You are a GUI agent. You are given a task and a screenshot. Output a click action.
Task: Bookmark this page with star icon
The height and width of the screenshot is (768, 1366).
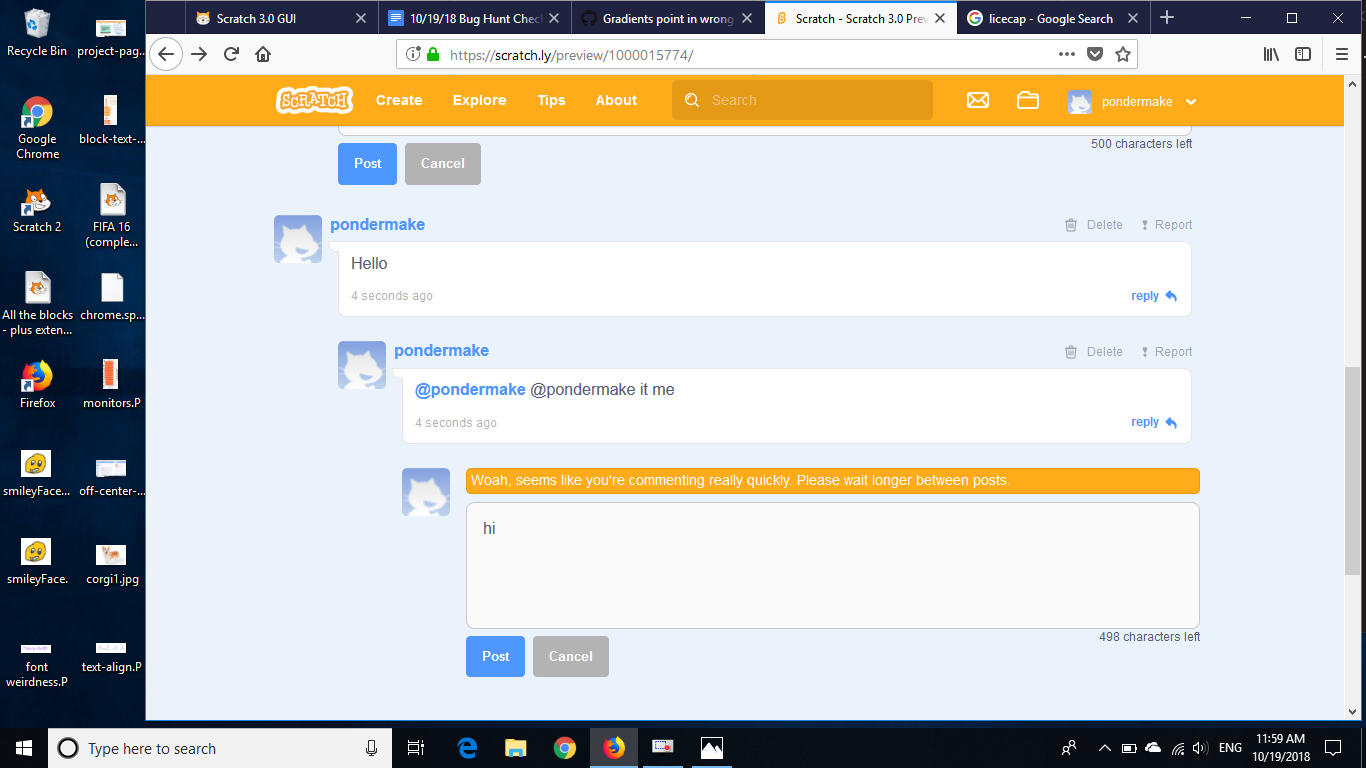pos(1123,54)
